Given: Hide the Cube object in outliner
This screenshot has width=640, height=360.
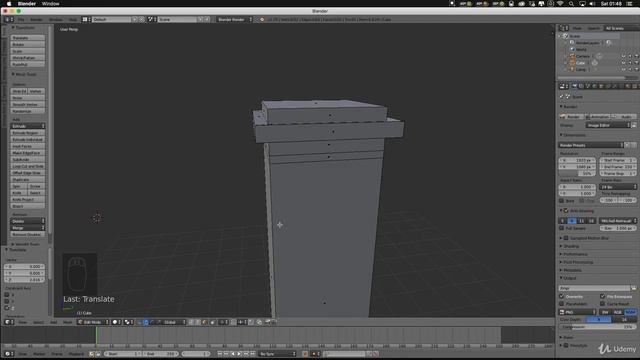Looking at the screenshot, I should tap(623, 63).
